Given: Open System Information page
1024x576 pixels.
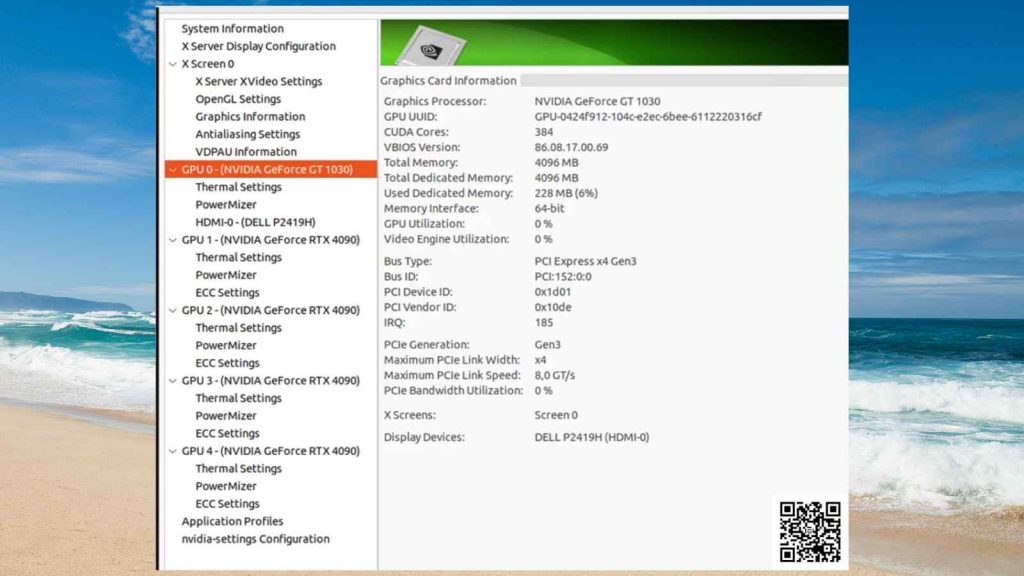Looking at the screenshot, I should tap(232, 29).
